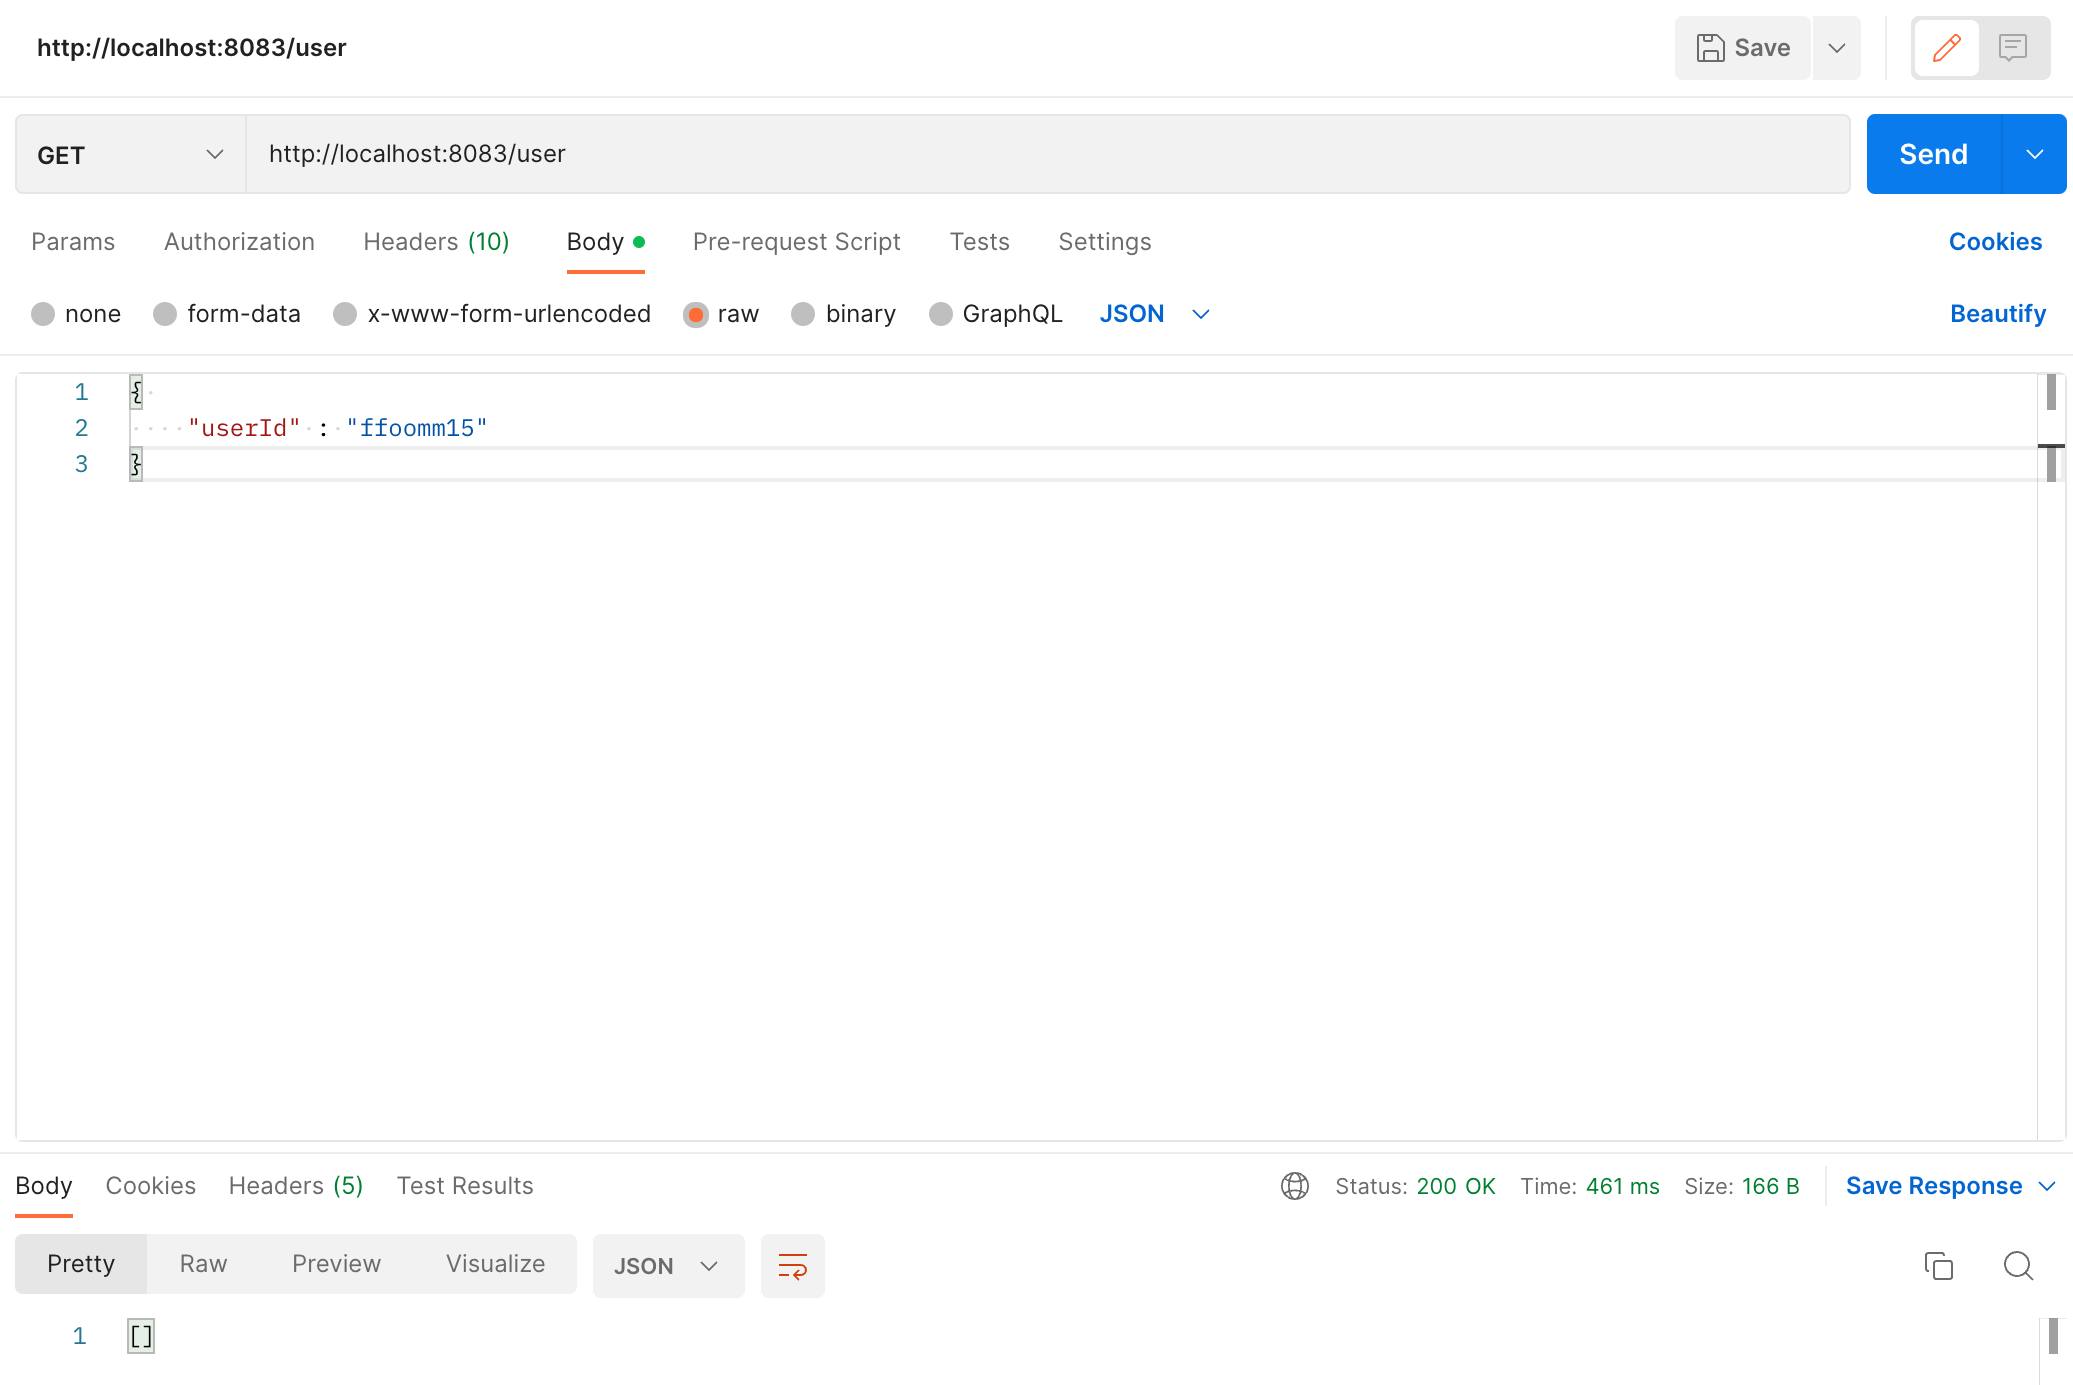
Task: Open the request body JSON format dropdown
Action: click(x=1154, y=314)
